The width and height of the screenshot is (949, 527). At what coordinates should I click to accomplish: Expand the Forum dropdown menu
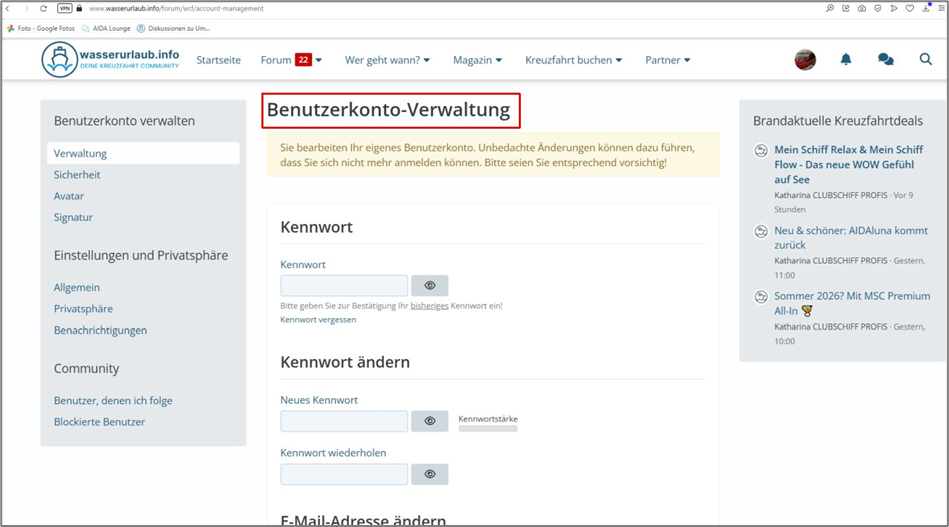(291, 60)
